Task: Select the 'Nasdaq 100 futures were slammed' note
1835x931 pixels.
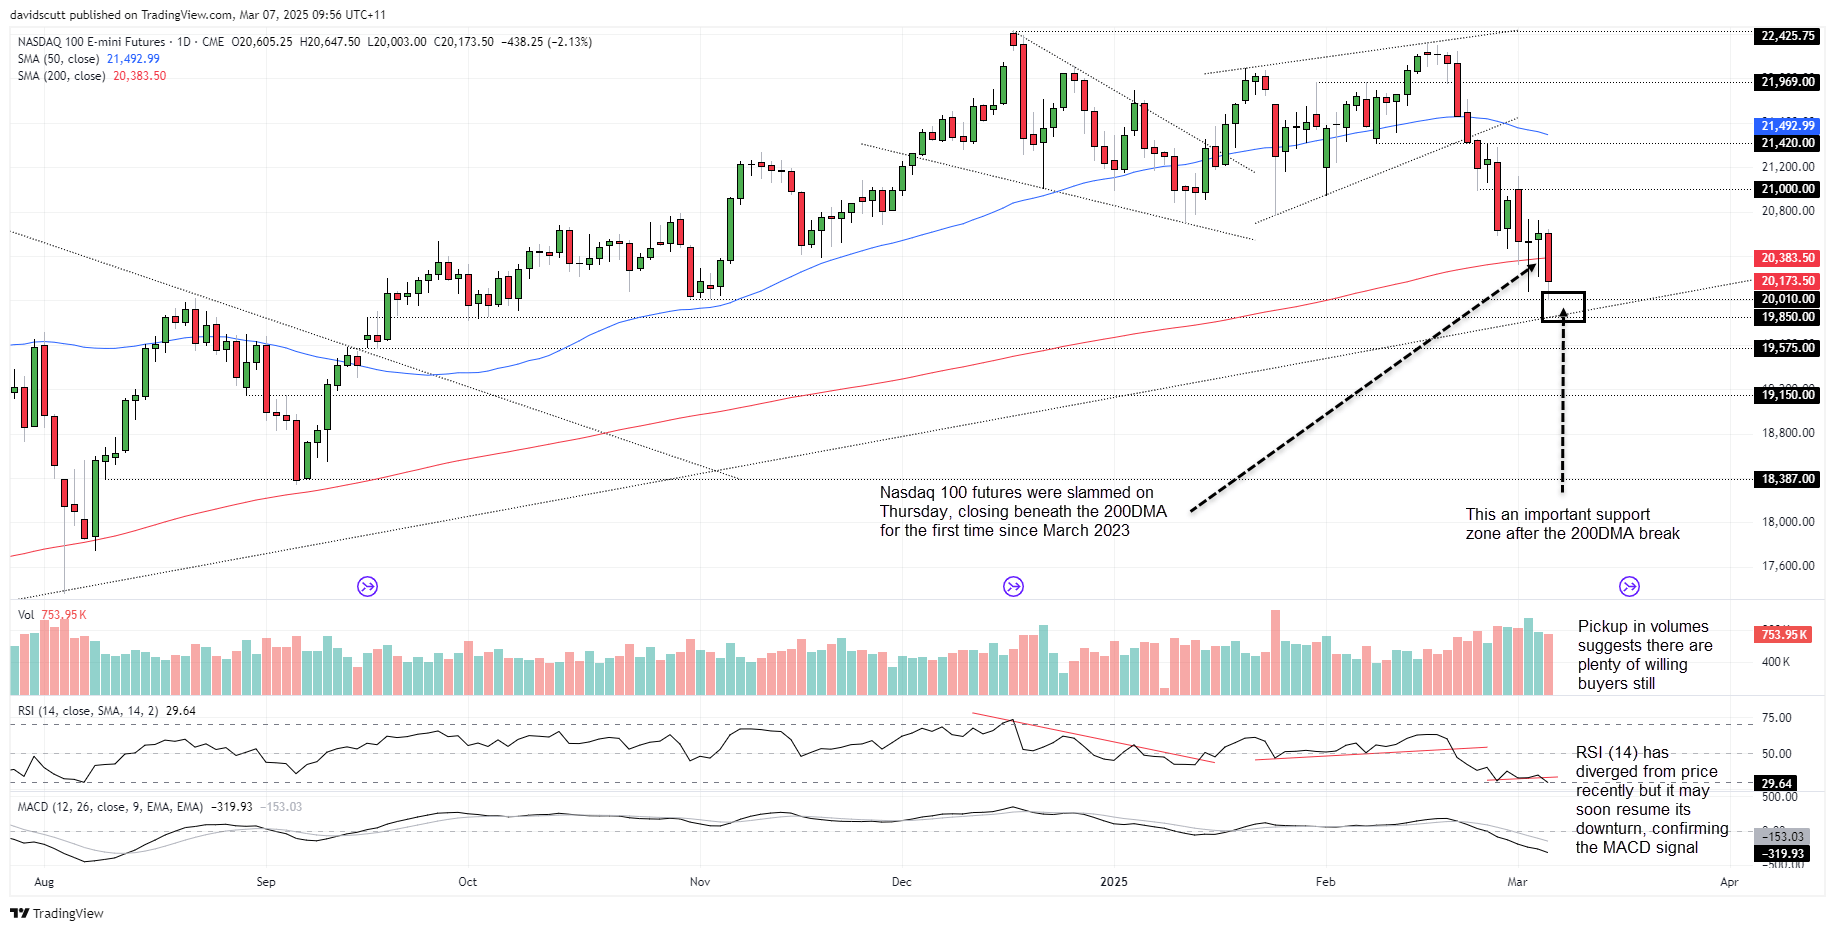Action: (x=1023, y=512)
